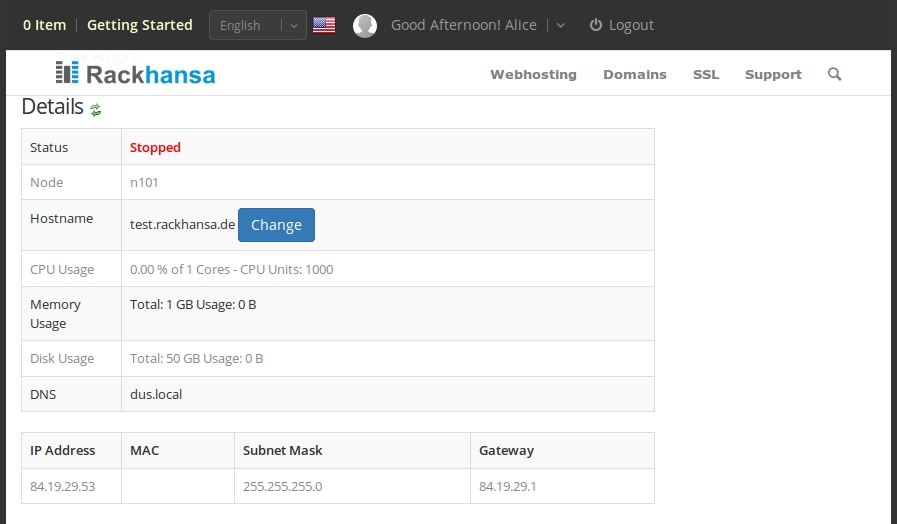Viewport: 897px width, 524px height.
Task: Click the Good Afternoon! Alice text
Action: 463,25
